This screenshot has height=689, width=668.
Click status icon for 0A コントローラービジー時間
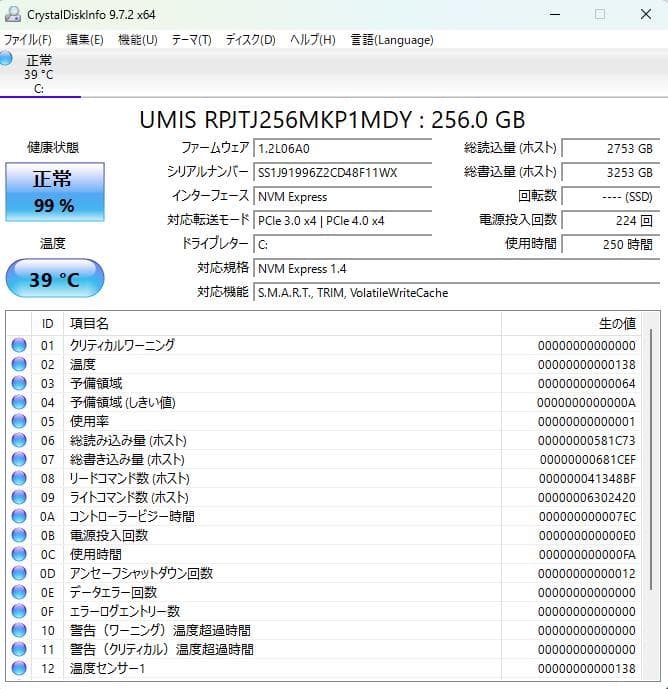tap(19, 516)
